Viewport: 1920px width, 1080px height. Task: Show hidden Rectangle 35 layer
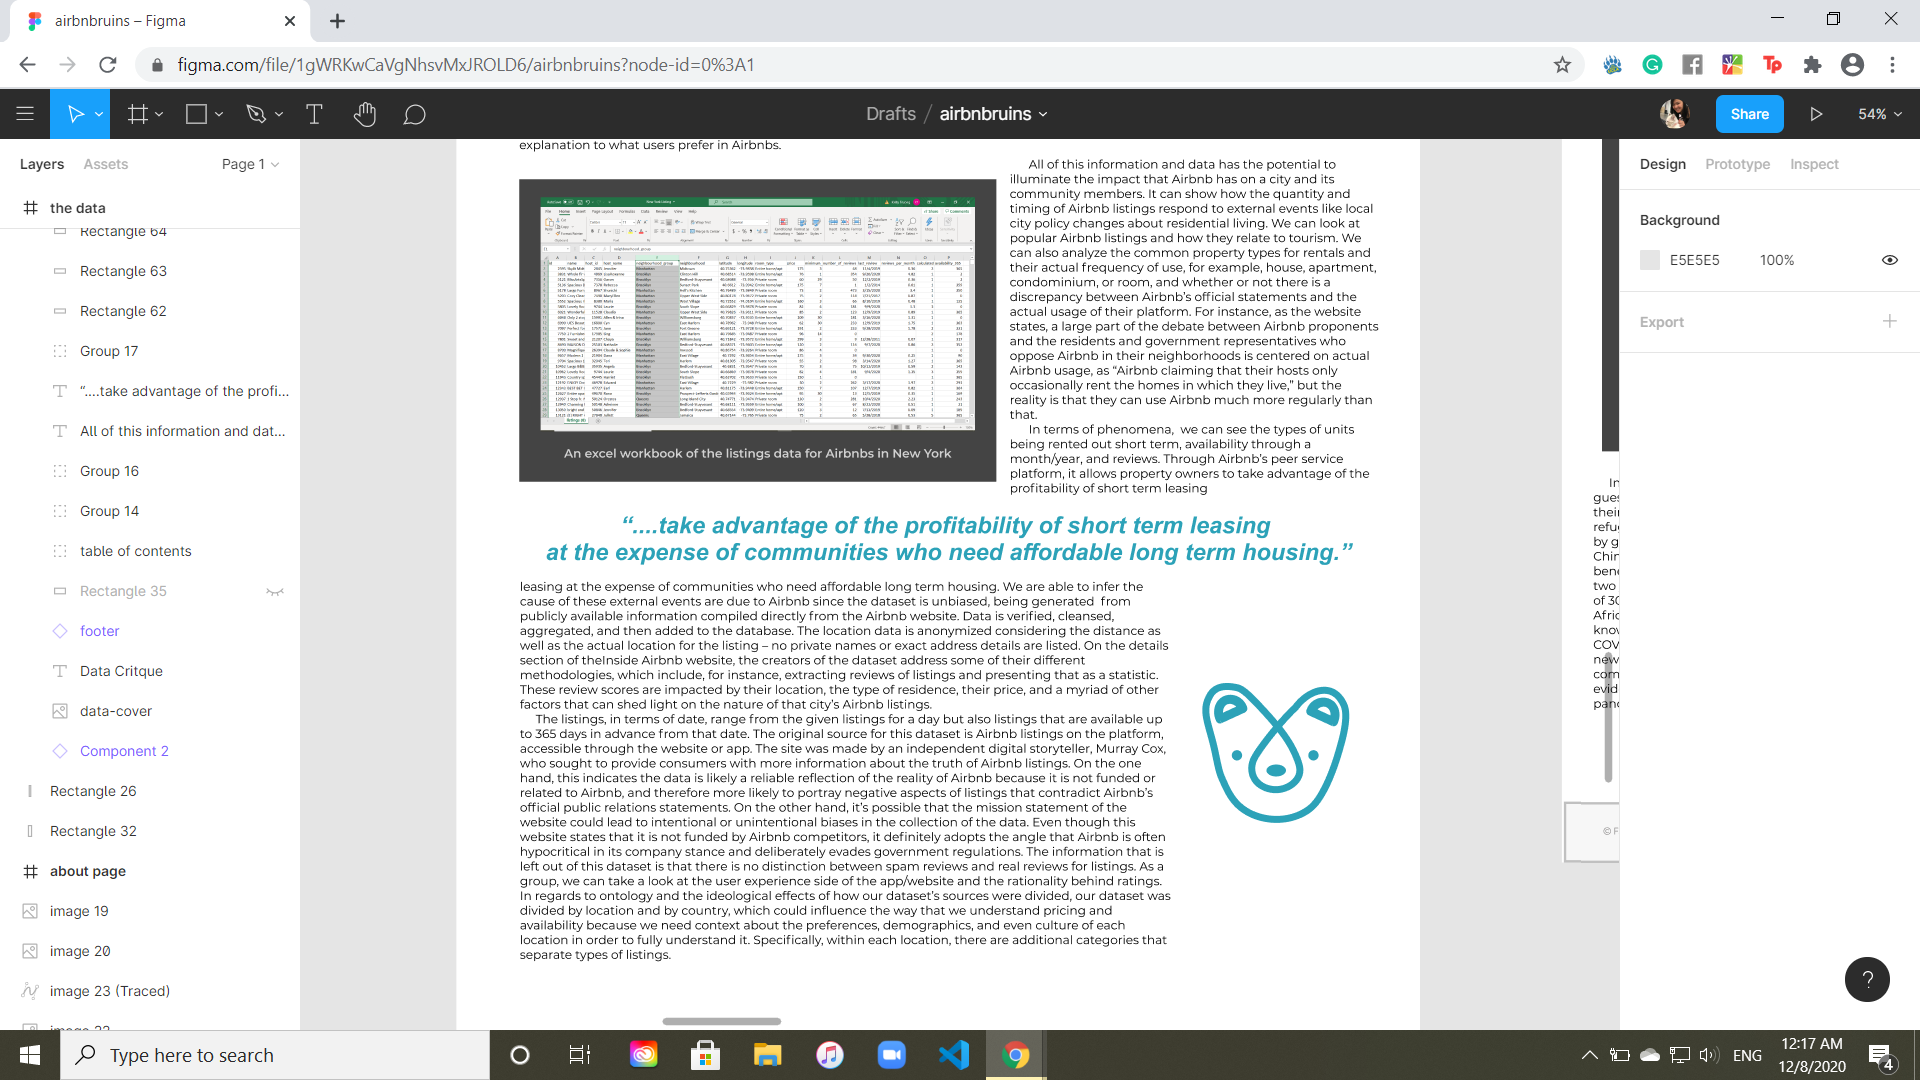275,591
